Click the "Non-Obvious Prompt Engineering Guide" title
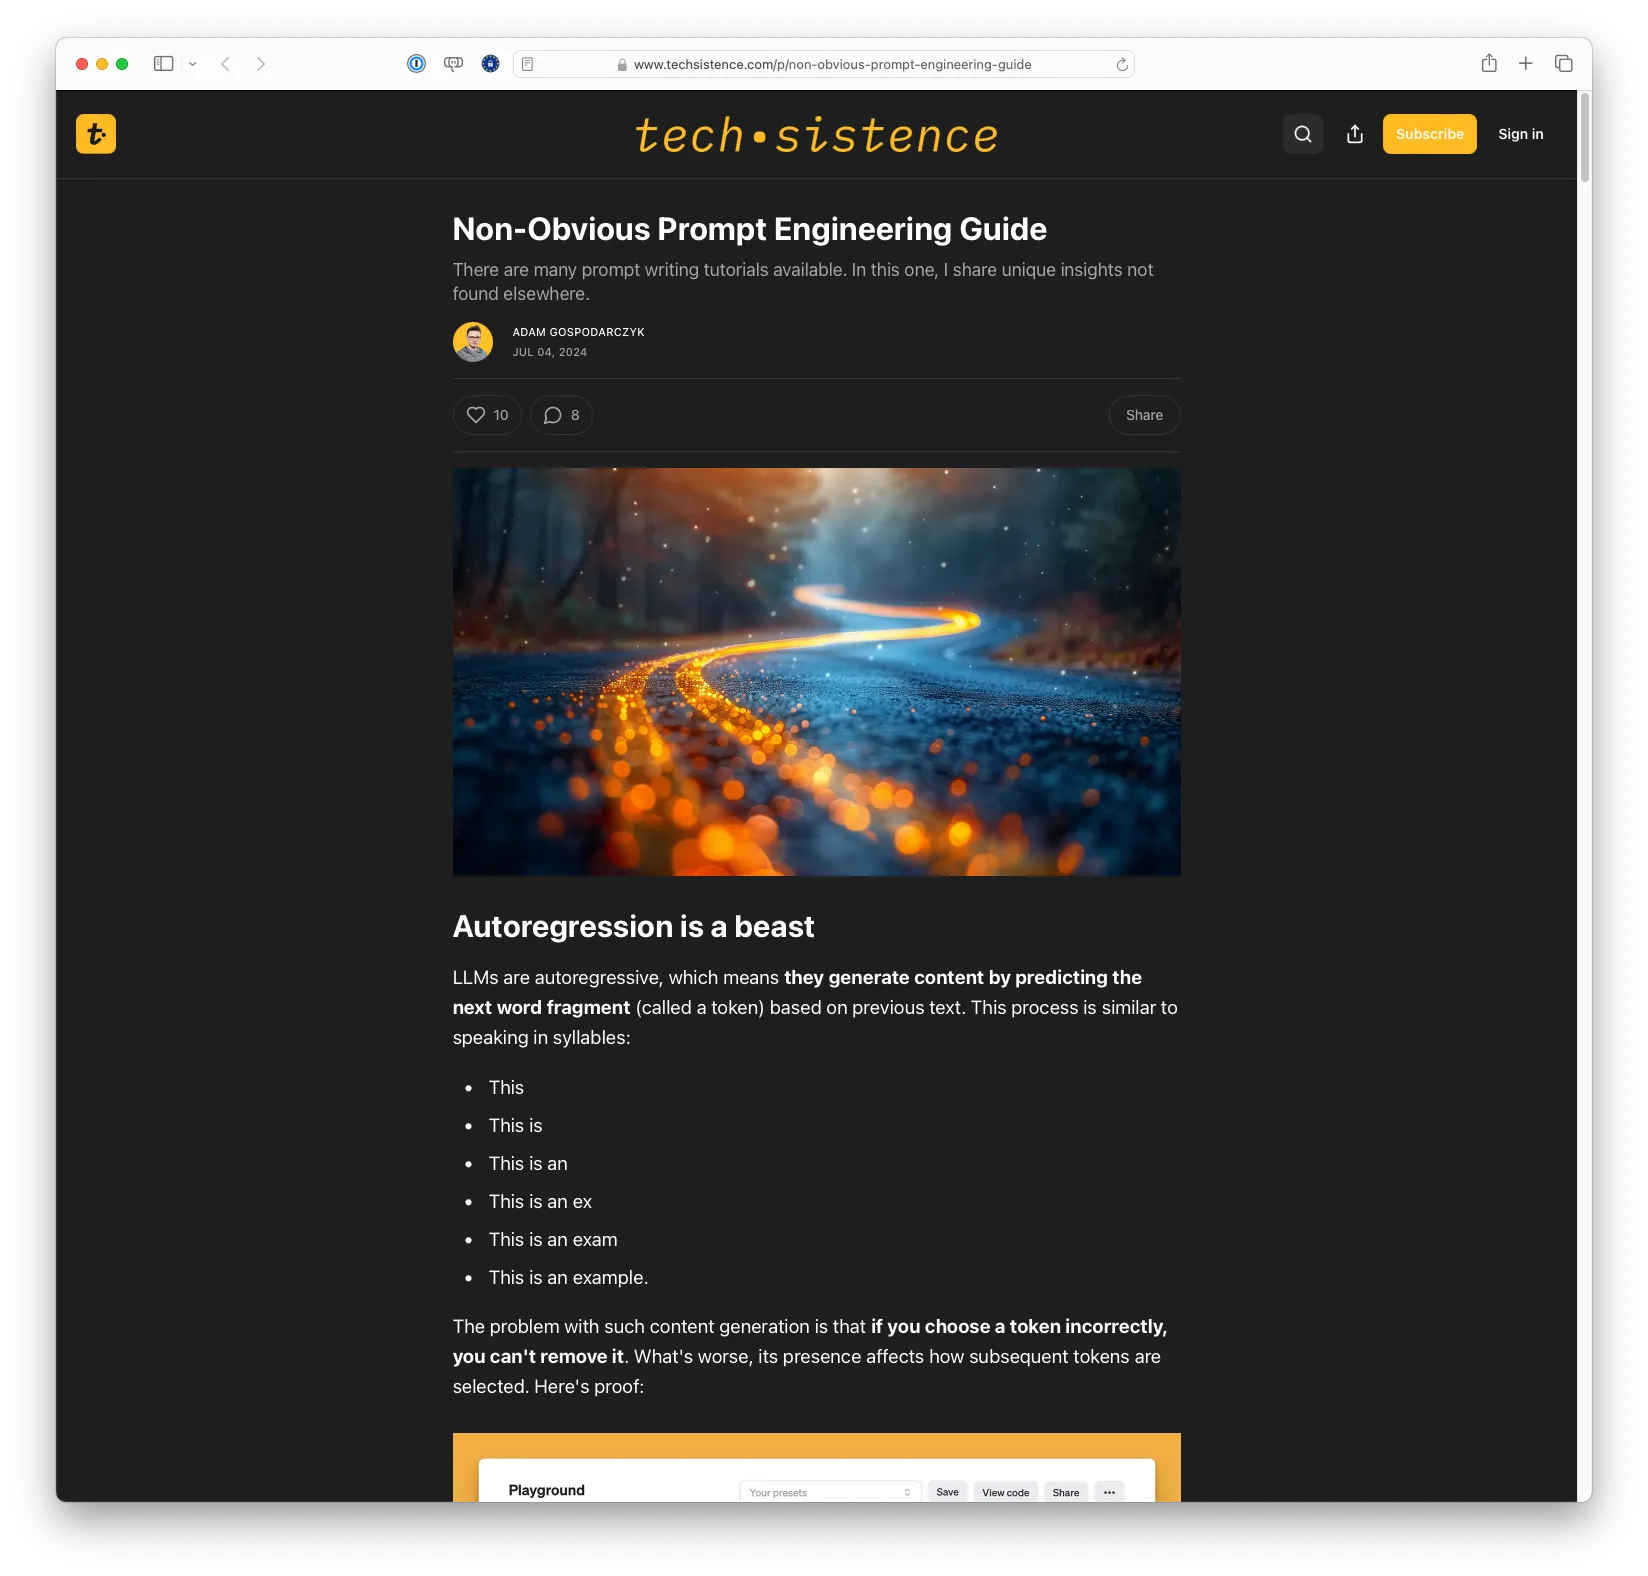 750,229
